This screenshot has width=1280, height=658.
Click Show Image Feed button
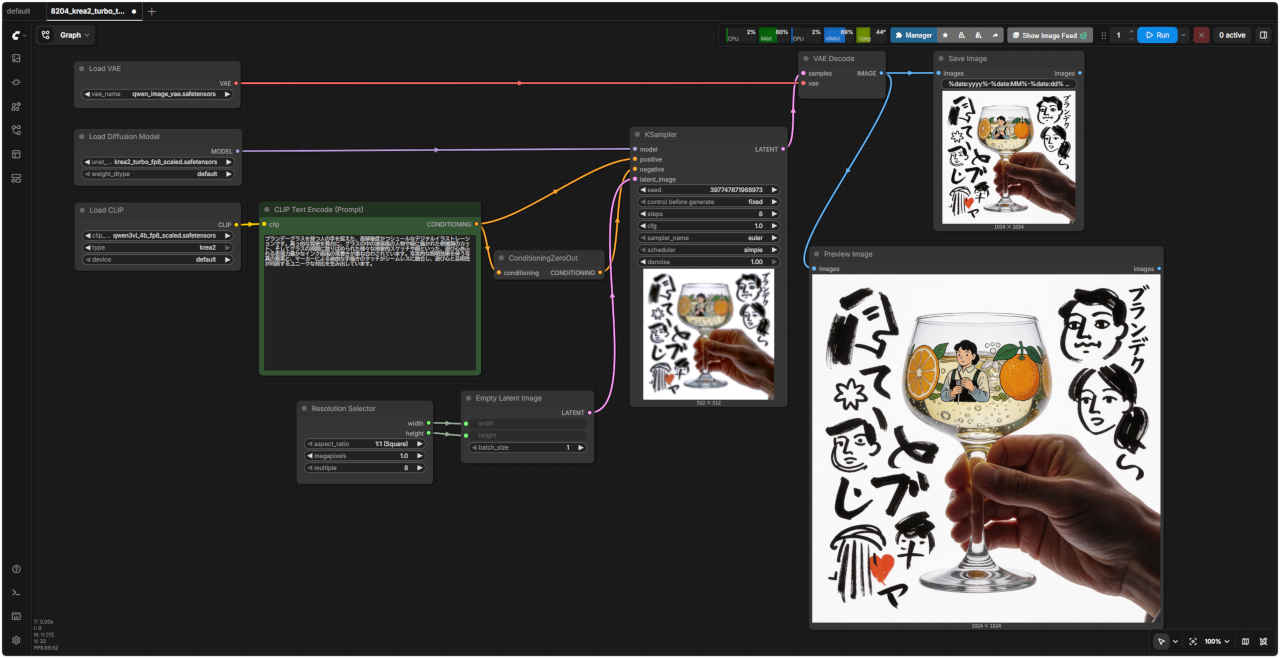[1049, 35]
